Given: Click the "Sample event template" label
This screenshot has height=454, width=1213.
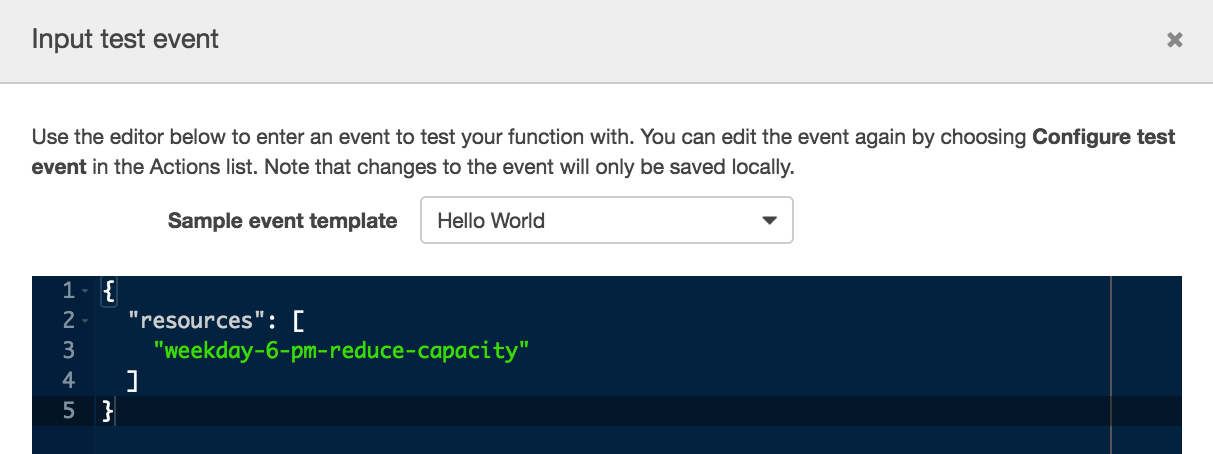Looking at the screenshot, I should pyautogui.click(x=282, y=221).
